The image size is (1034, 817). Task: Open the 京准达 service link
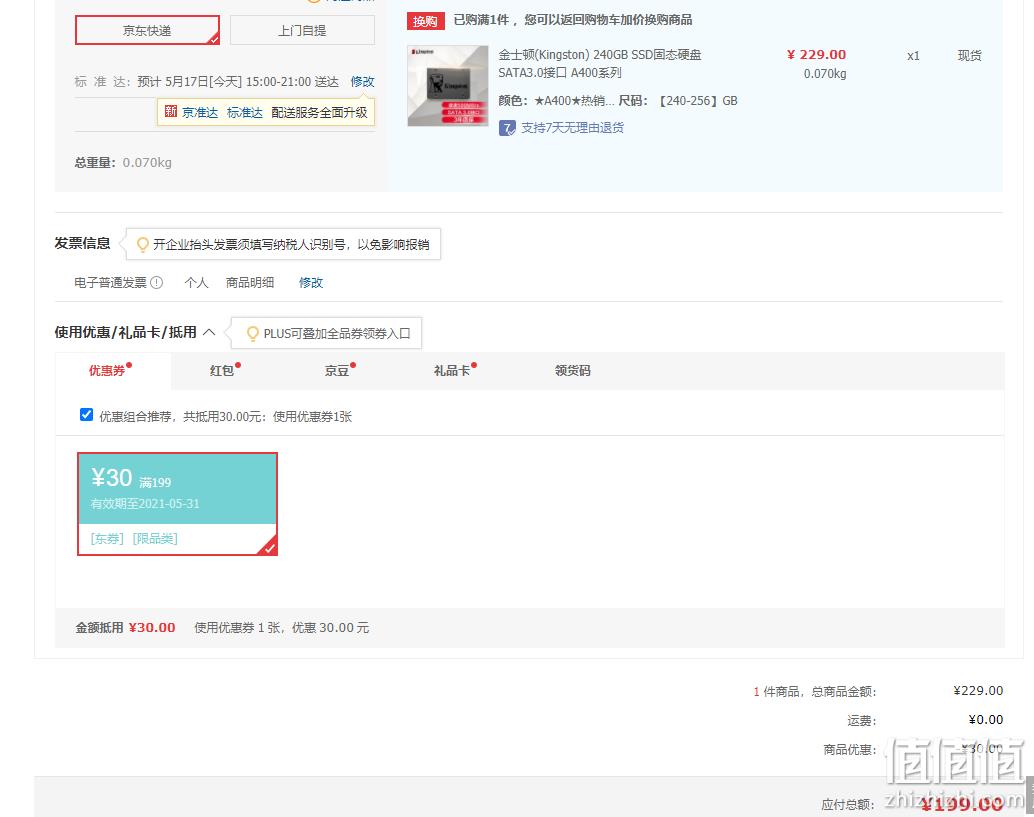(200, 113)
